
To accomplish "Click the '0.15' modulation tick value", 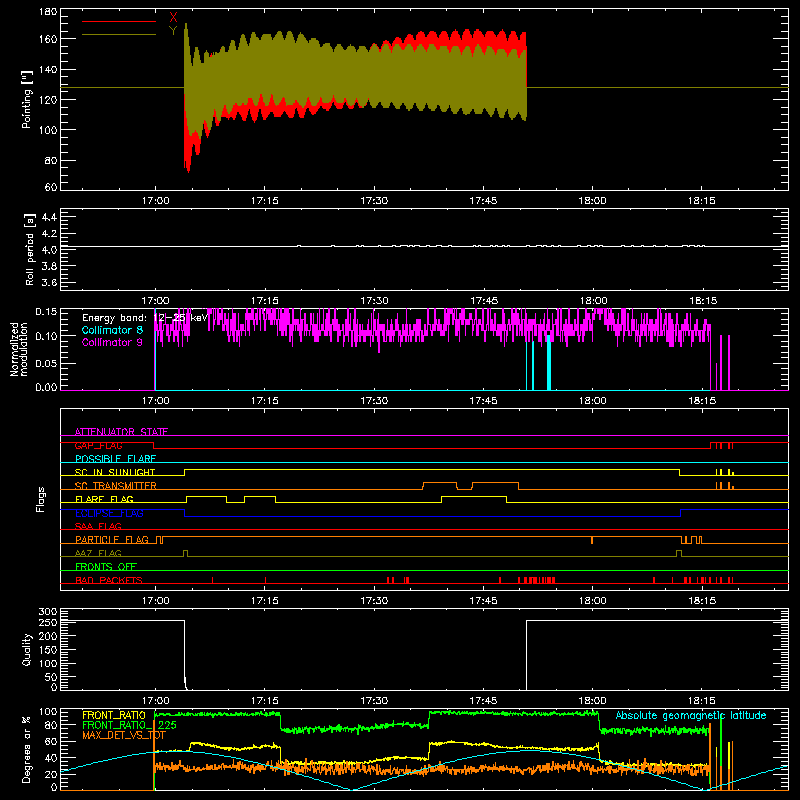I will (x=46, y=311).
